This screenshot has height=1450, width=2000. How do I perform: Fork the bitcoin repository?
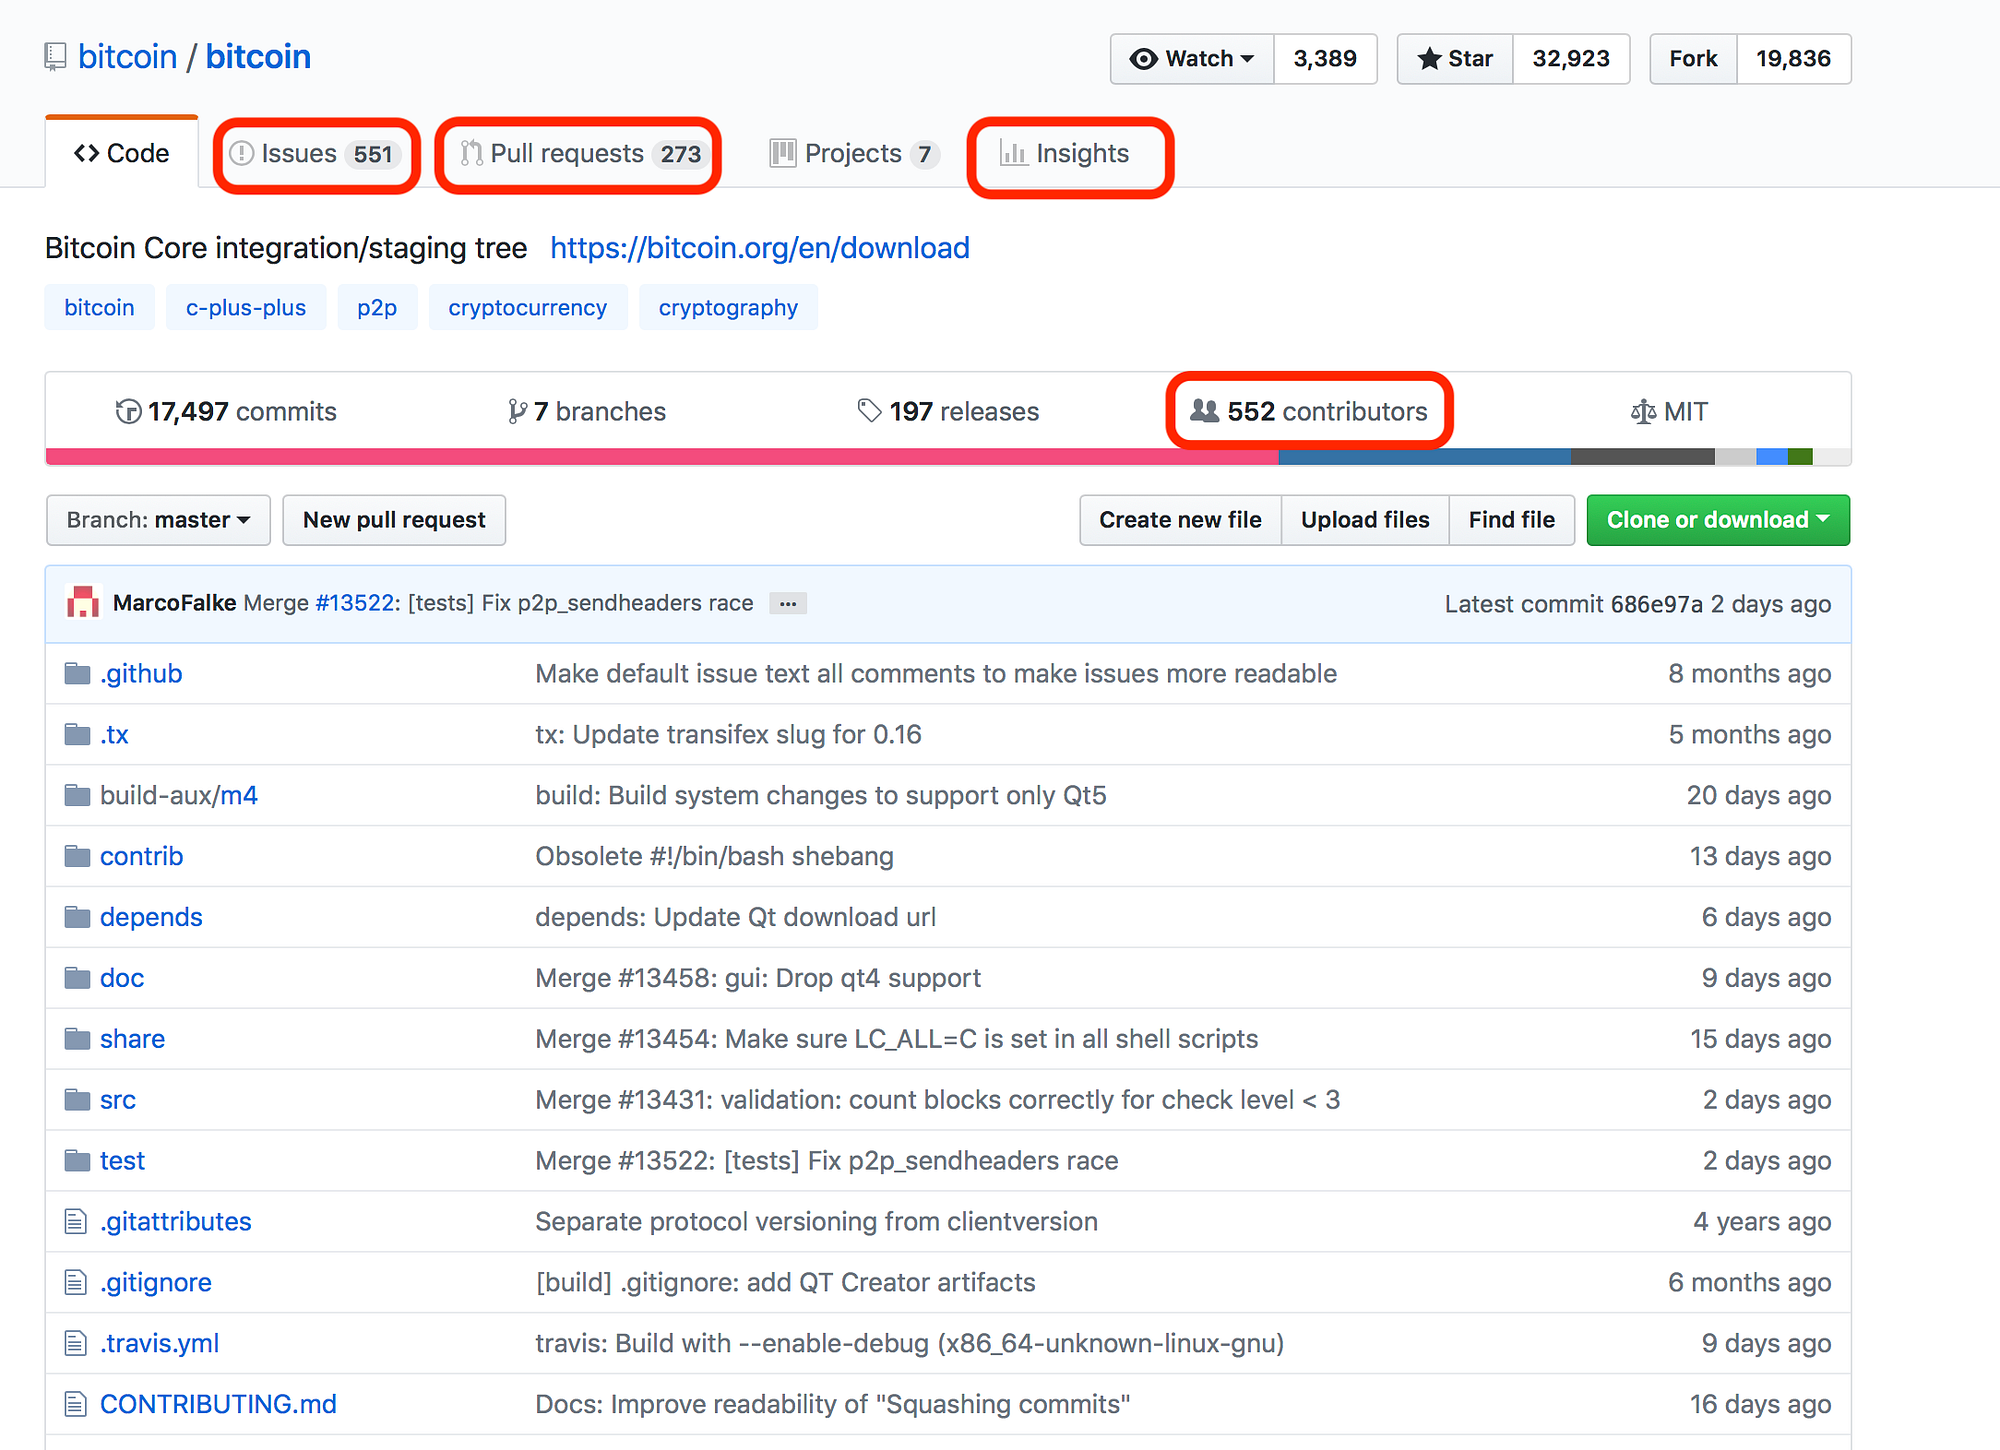point(1693,59)
